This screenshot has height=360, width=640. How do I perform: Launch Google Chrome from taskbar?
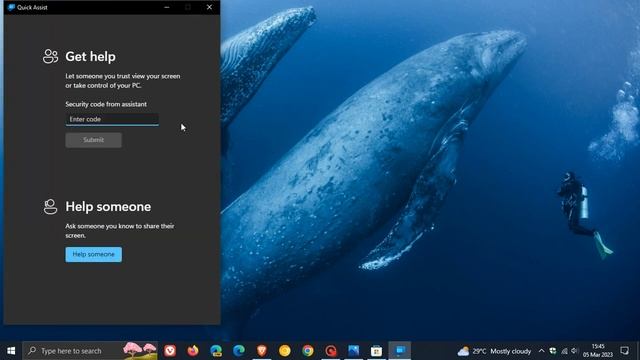[x=308, y=351]
